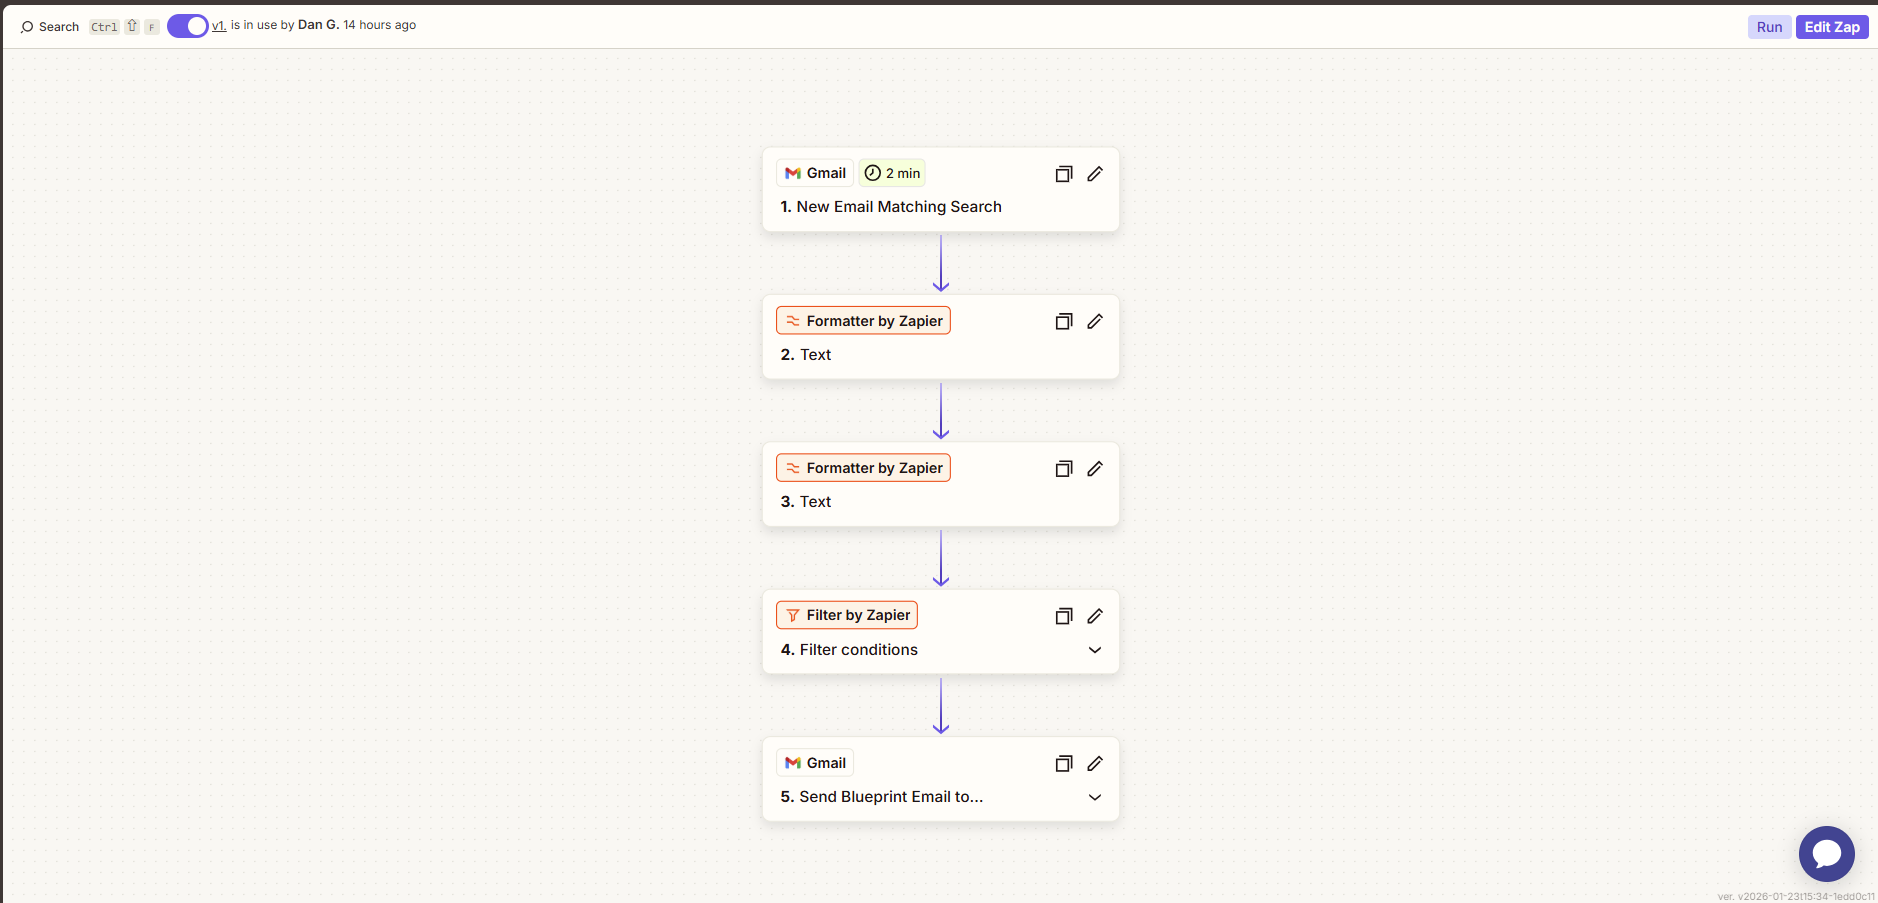Click the 2 min polling interval badge
Image resolution: width=1878 pixels, height=903 pixels.
pos(892,173)
